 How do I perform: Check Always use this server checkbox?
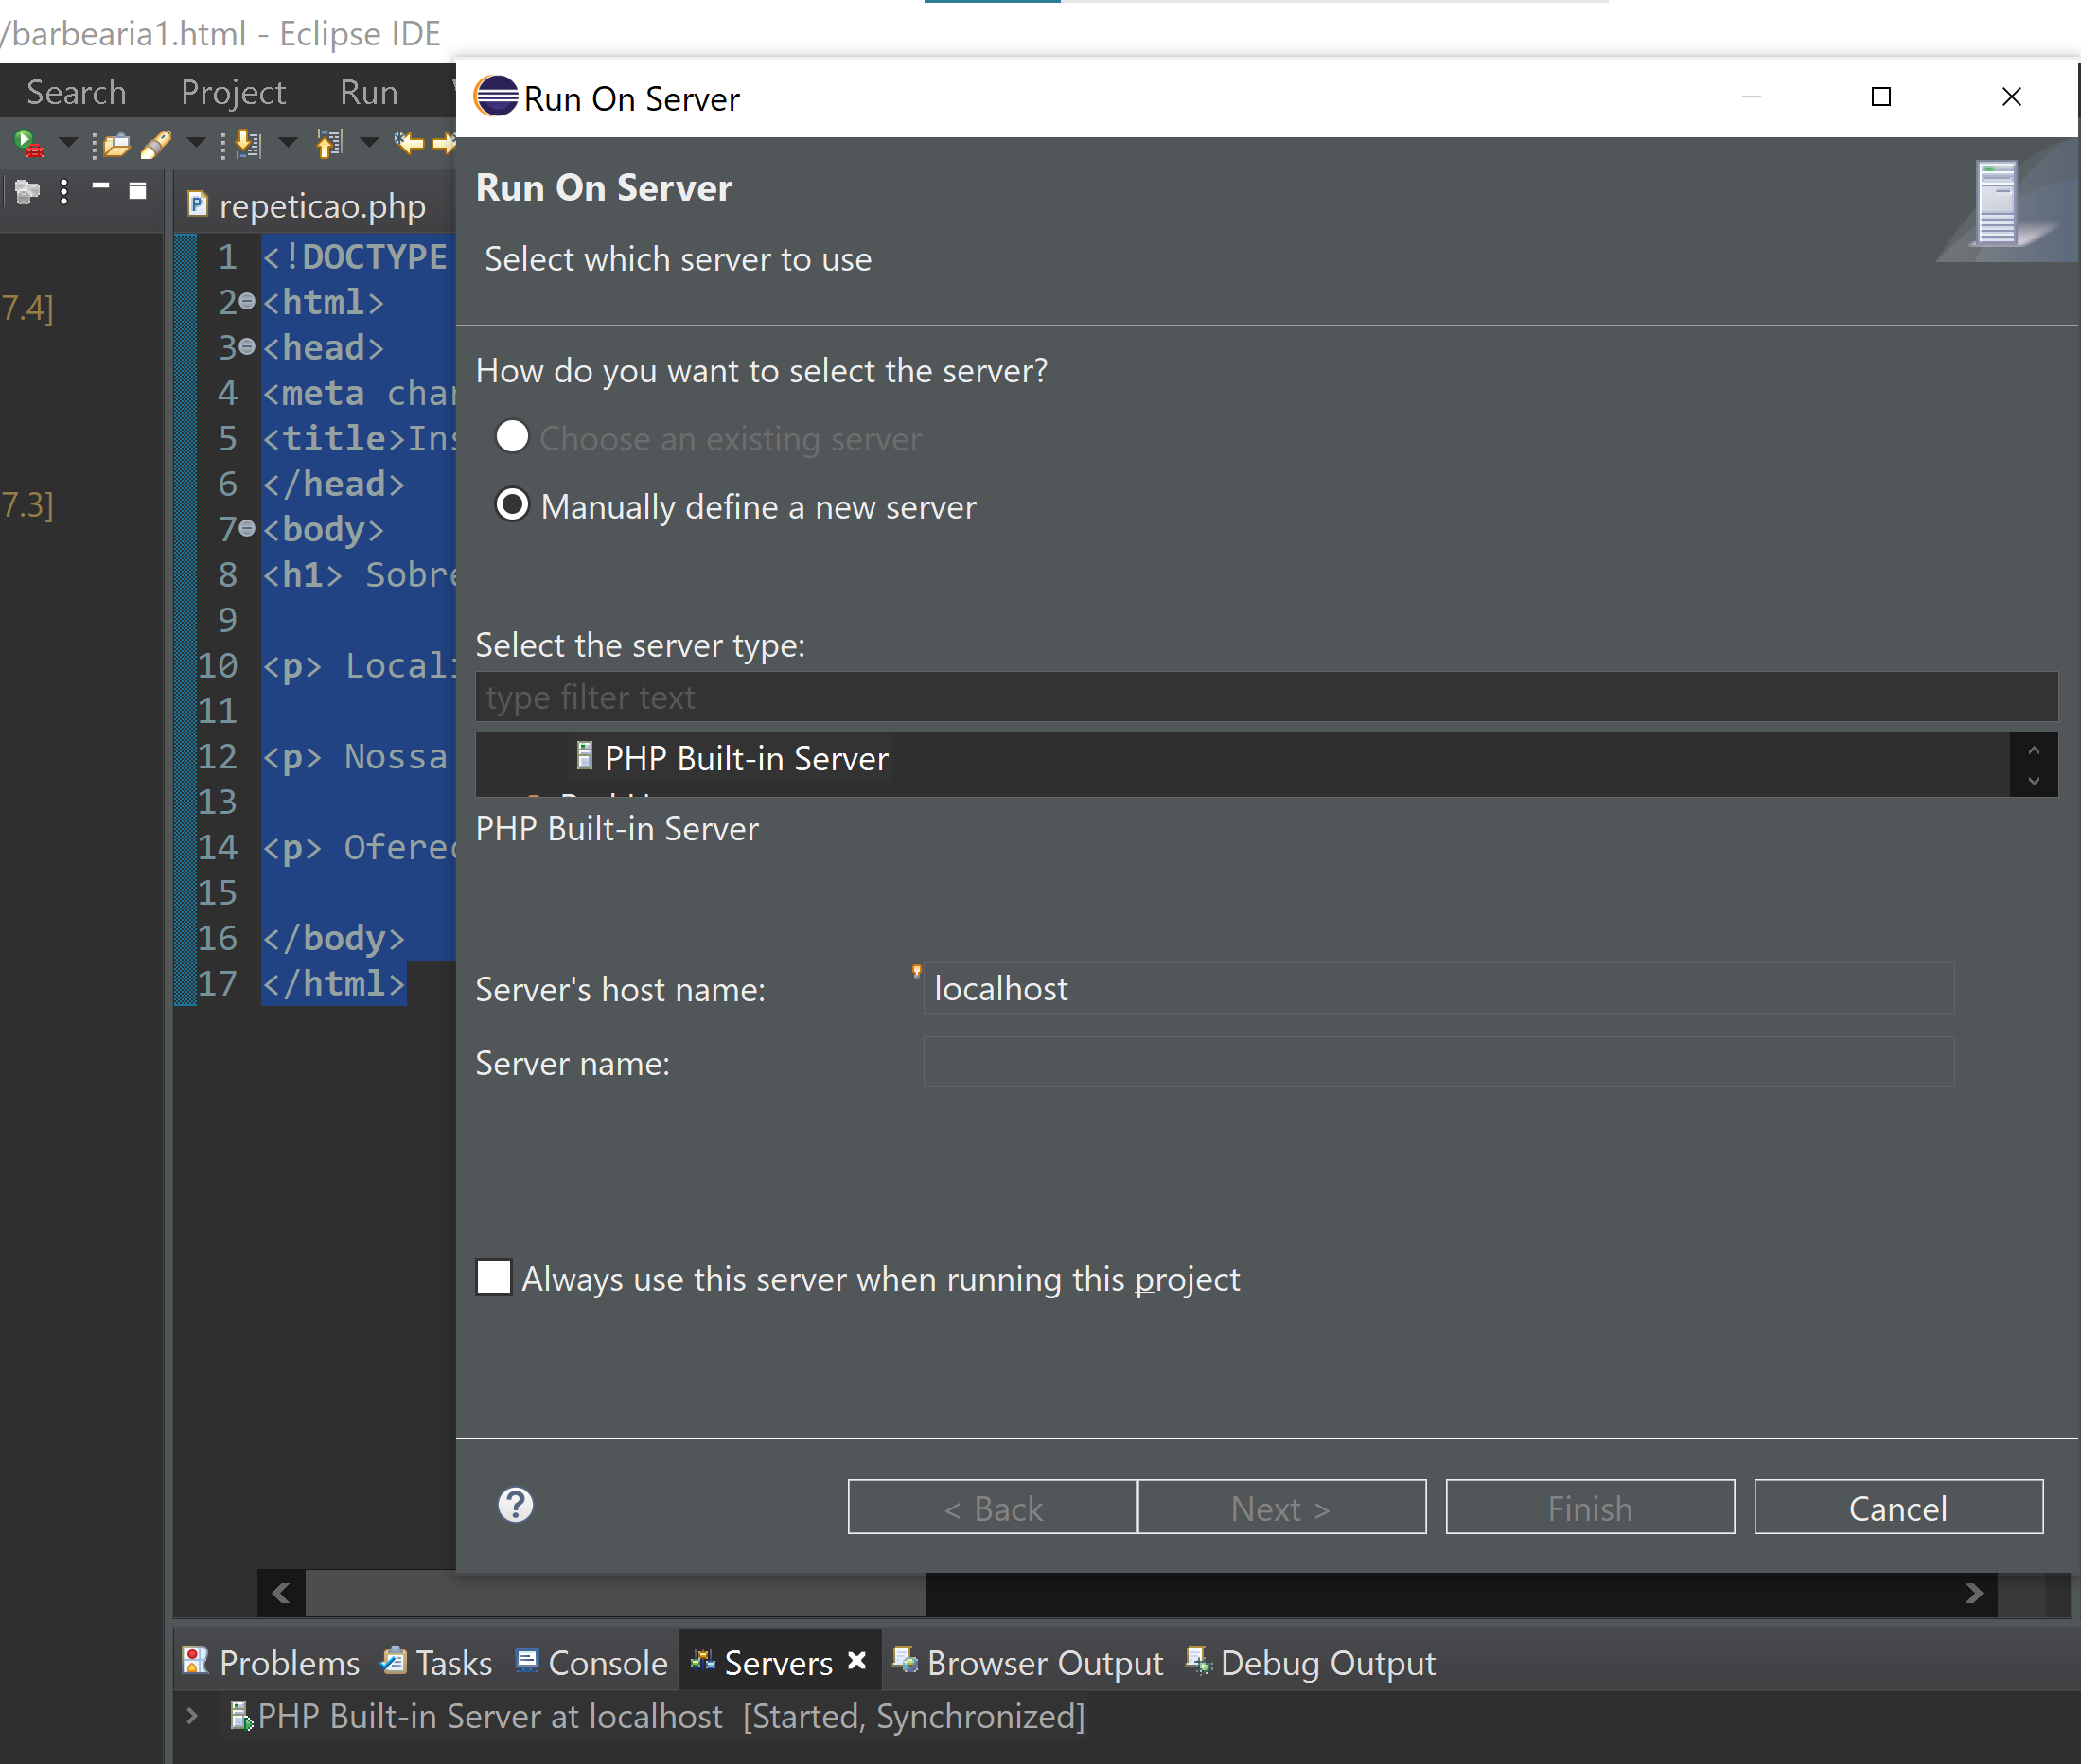tap(494, 1277)
